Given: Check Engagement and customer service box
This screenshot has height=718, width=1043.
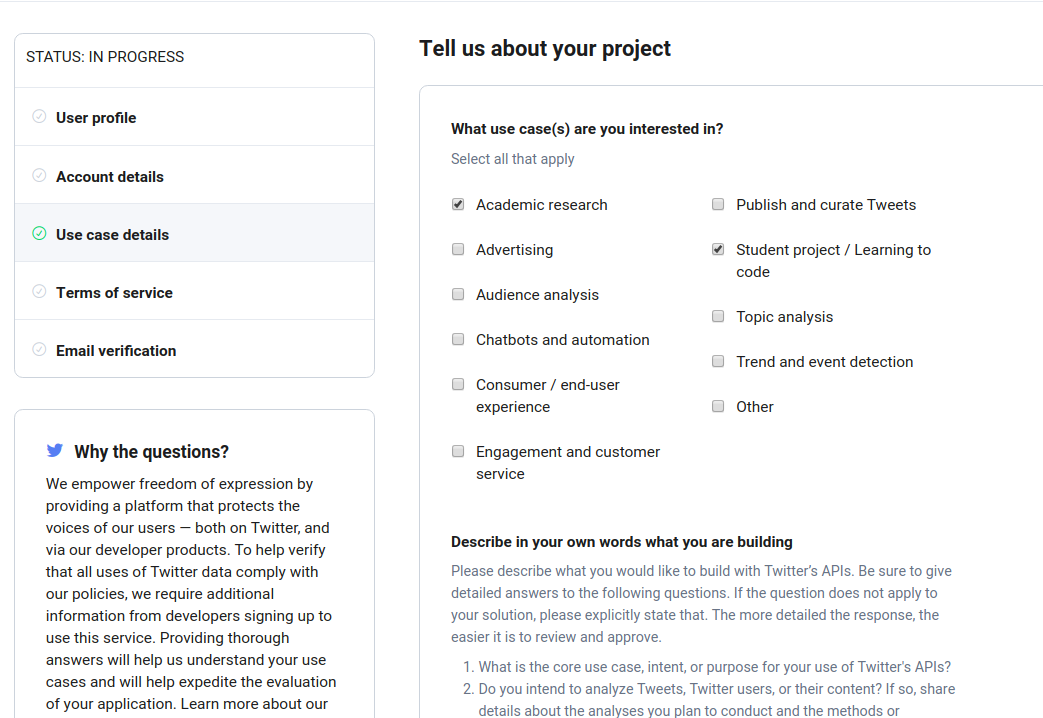Looking at the screenshot, I should tap(458, 451).
